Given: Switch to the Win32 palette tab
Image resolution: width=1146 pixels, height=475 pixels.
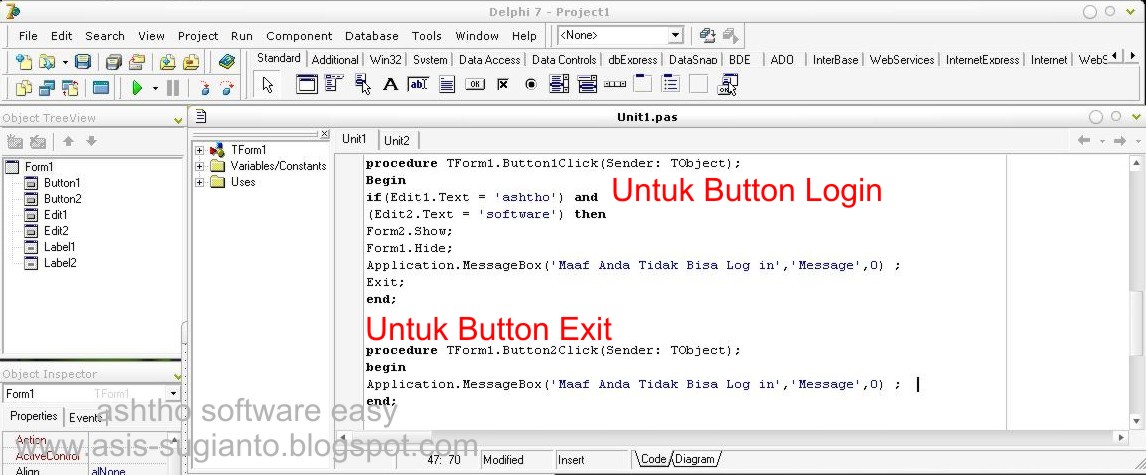Looking at the screenshot, I should pyautogui.click(x=385, y=60).
